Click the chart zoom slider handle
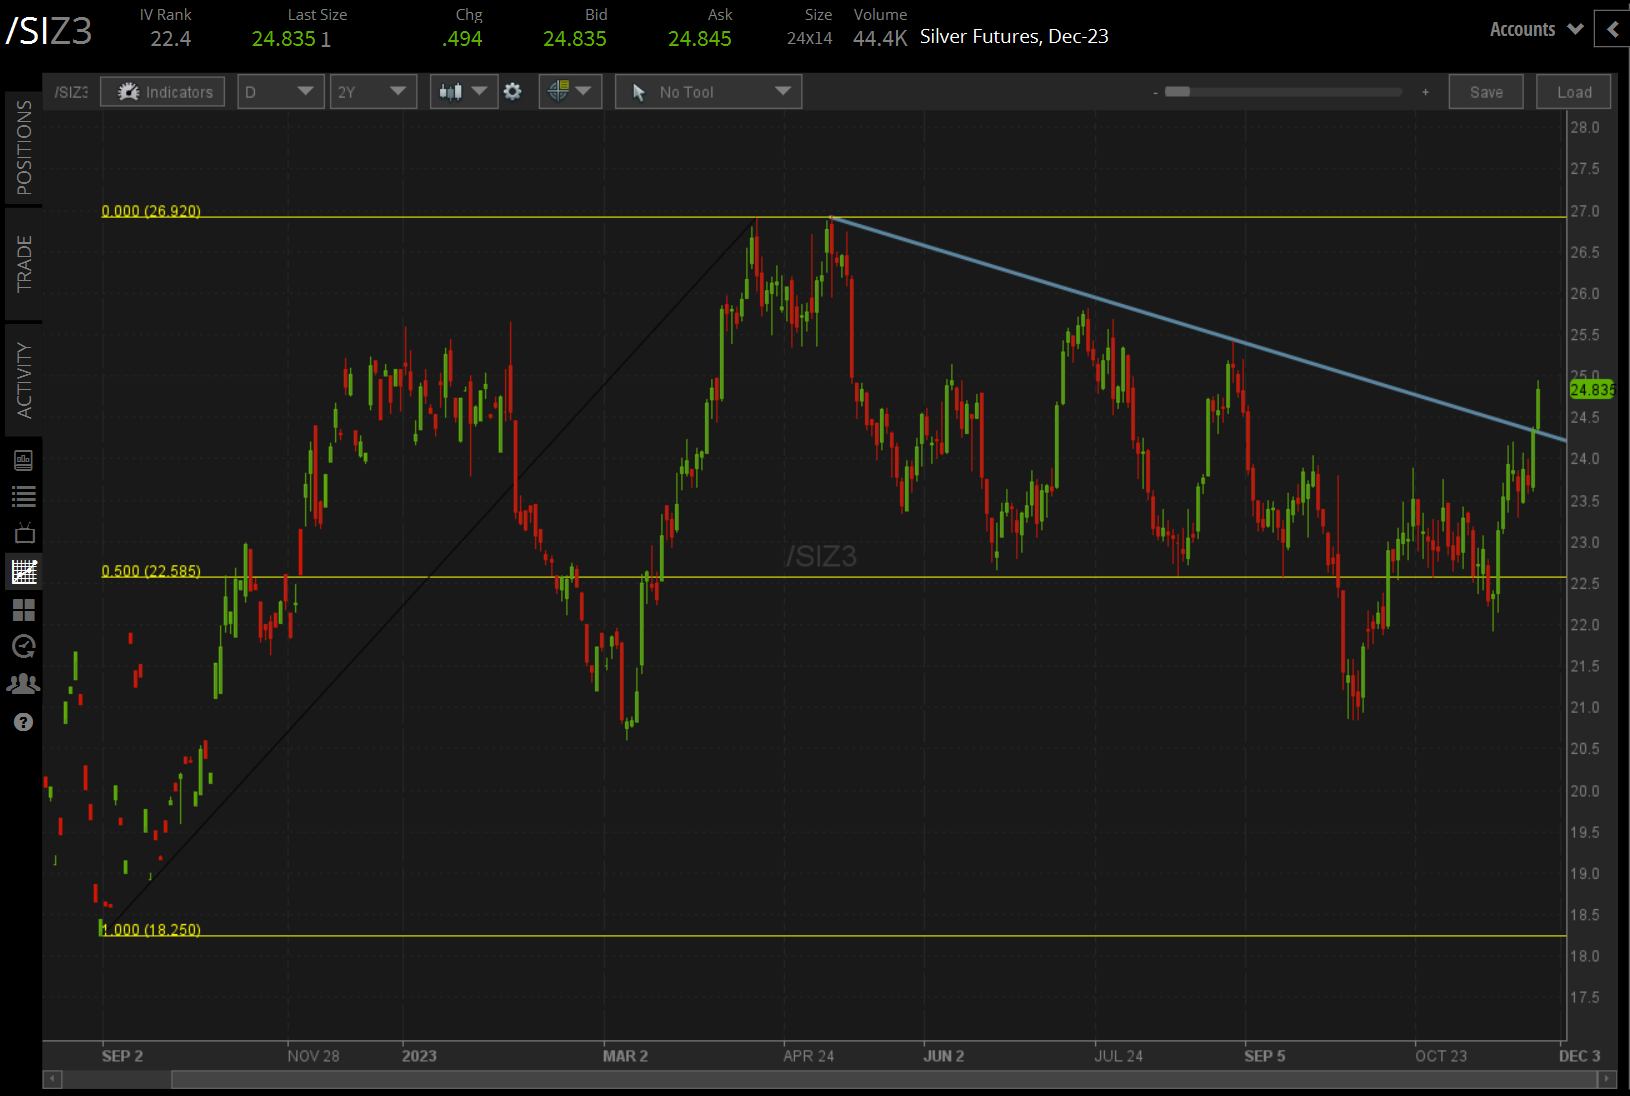The height and width of the screenshot is (1096, 1630). coord(1178,92)
